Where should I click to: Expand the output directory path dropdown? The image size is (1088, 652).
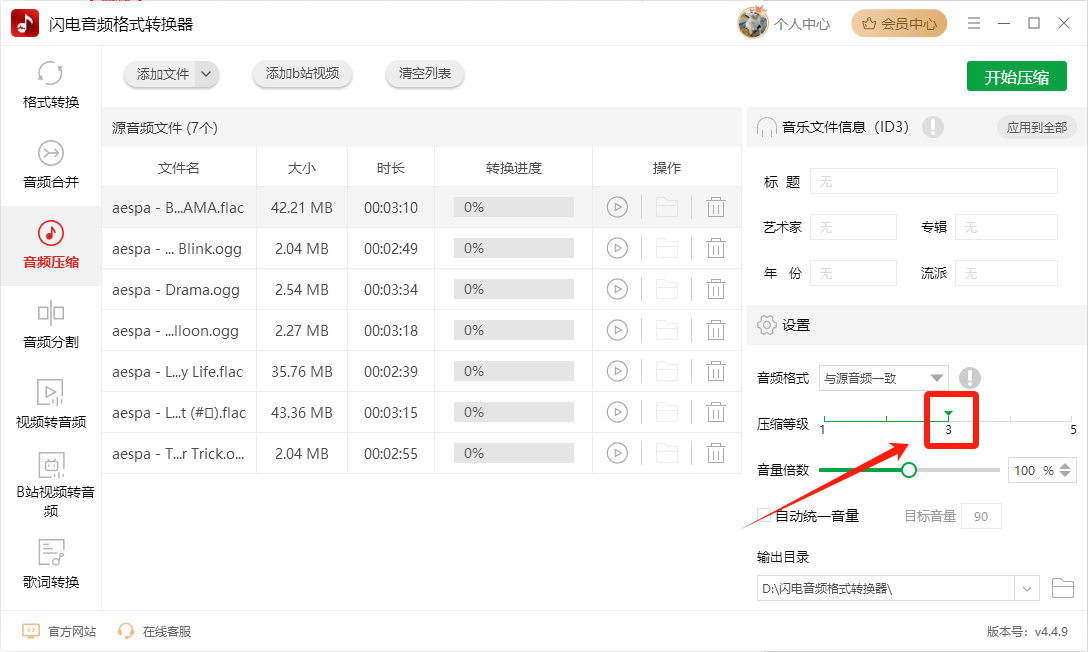pos(1026,589)
